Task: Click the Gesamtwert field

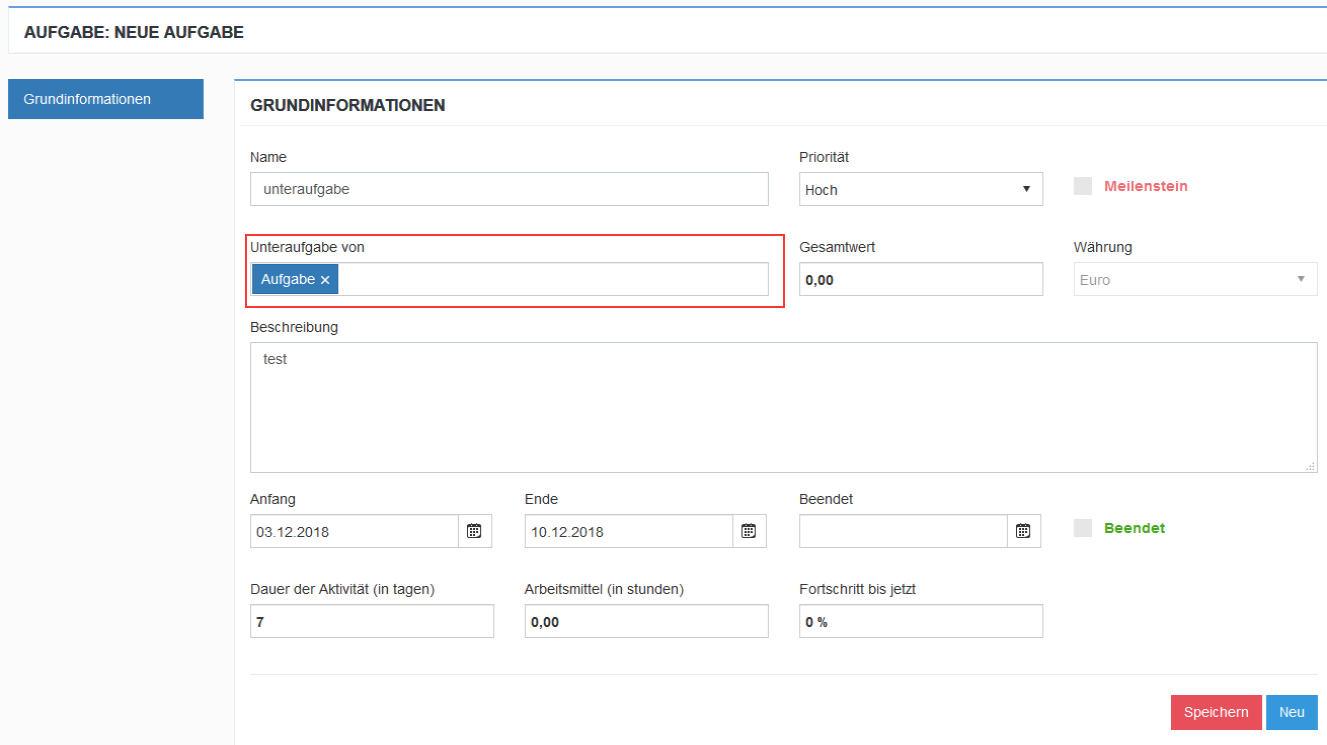Action: point(921,279)
